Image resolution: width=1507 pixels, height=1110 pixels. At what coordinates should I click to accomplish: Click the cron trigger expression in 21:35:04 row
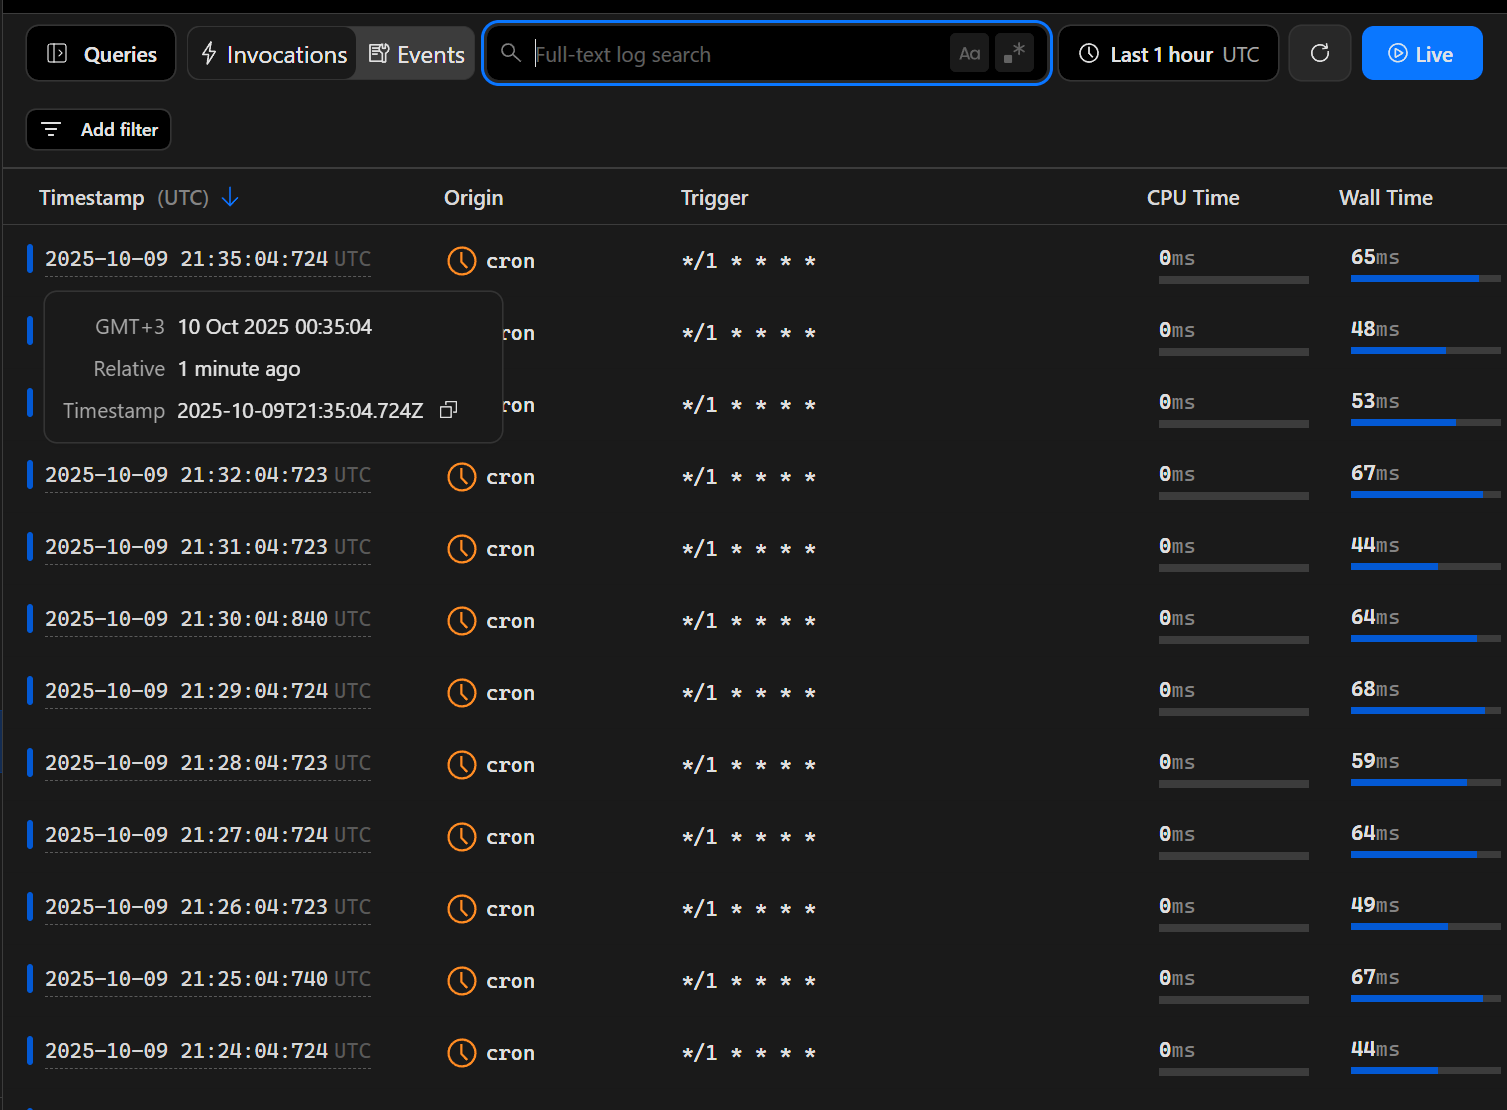click(x=749, y=261)
